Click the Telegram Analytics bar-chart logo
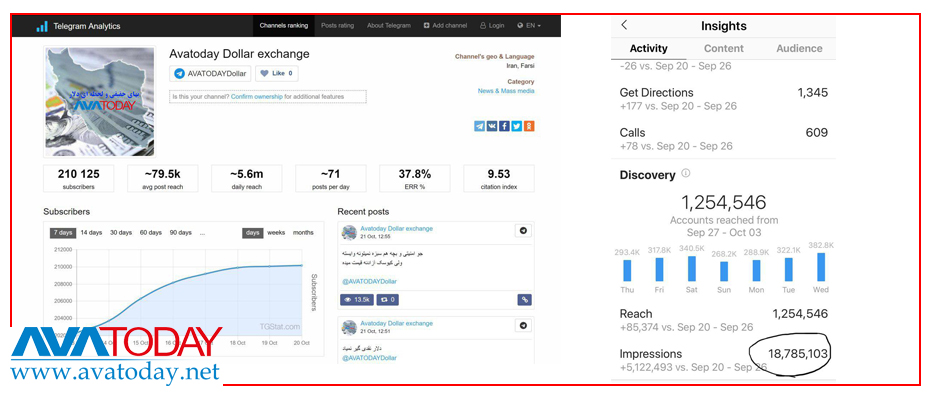Image resolution: width=930 pixels, height=399 pixels. coord(42,26)
